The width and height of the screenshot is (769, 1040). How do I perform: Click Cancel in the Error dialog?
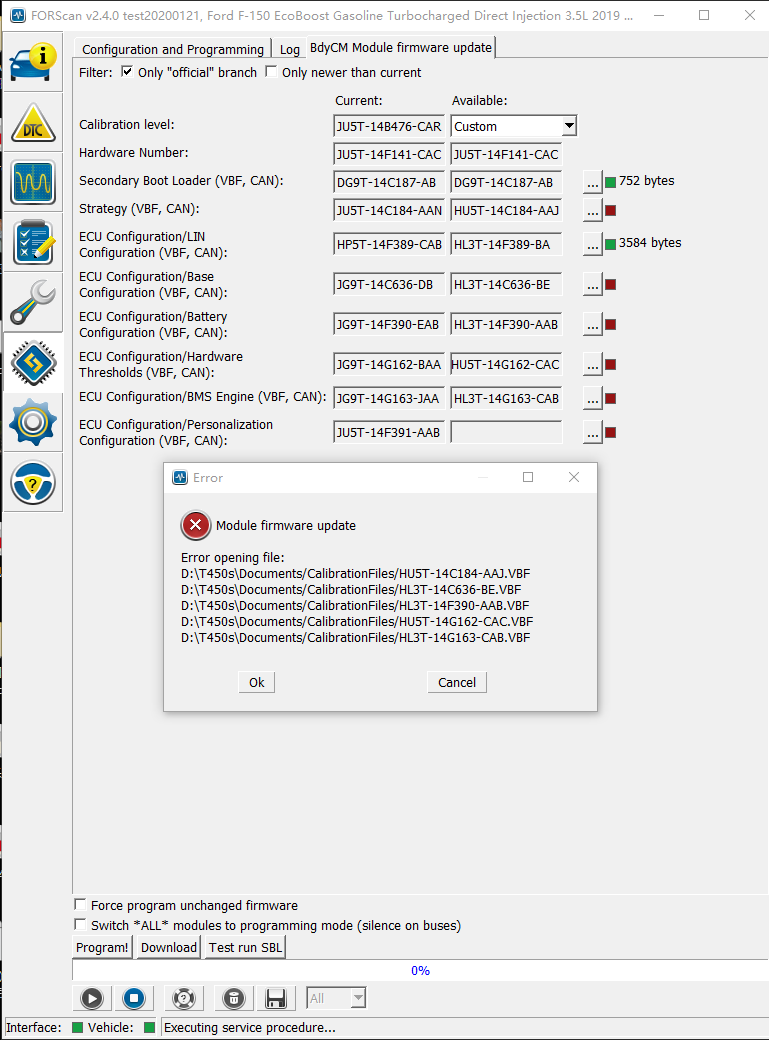[x=457, y=682]
